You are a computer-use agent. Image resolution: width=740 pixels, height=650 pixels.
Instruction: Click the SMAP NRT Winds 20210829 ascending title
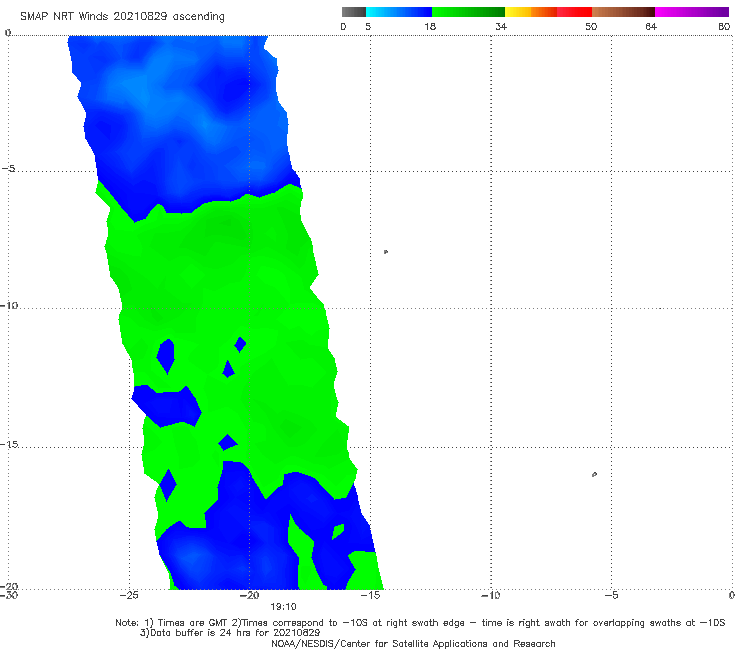coord(122,17)
